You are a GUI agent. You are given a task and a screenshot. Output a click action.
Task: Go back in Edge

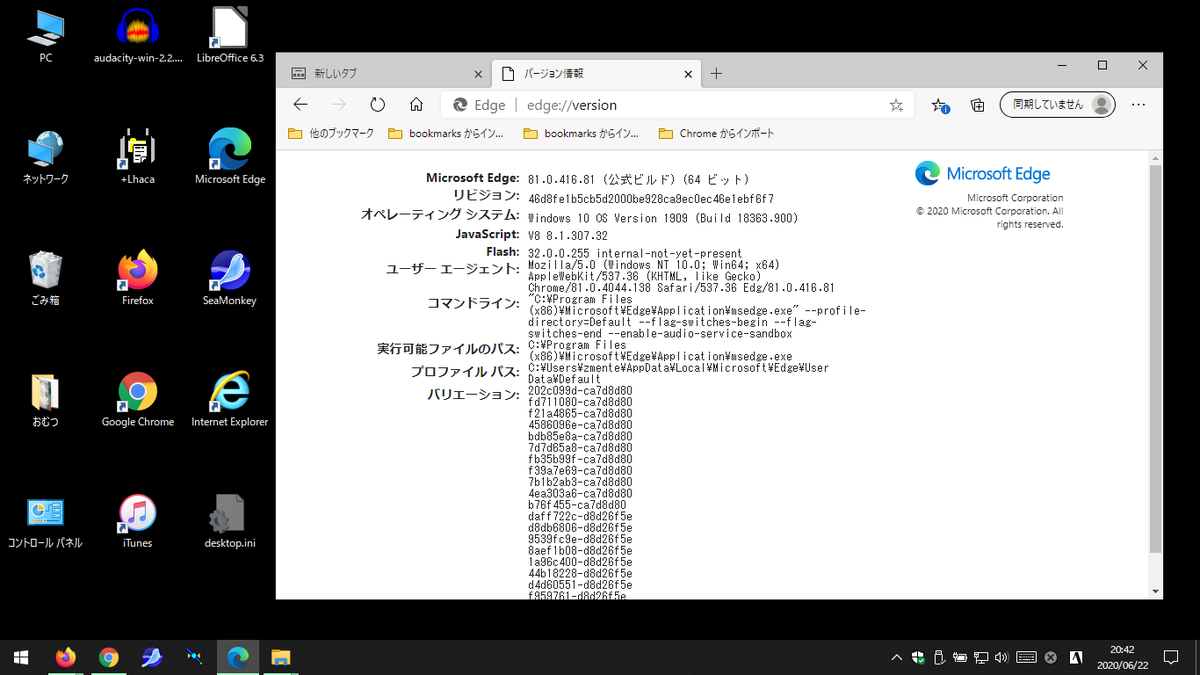pos(300,105)
